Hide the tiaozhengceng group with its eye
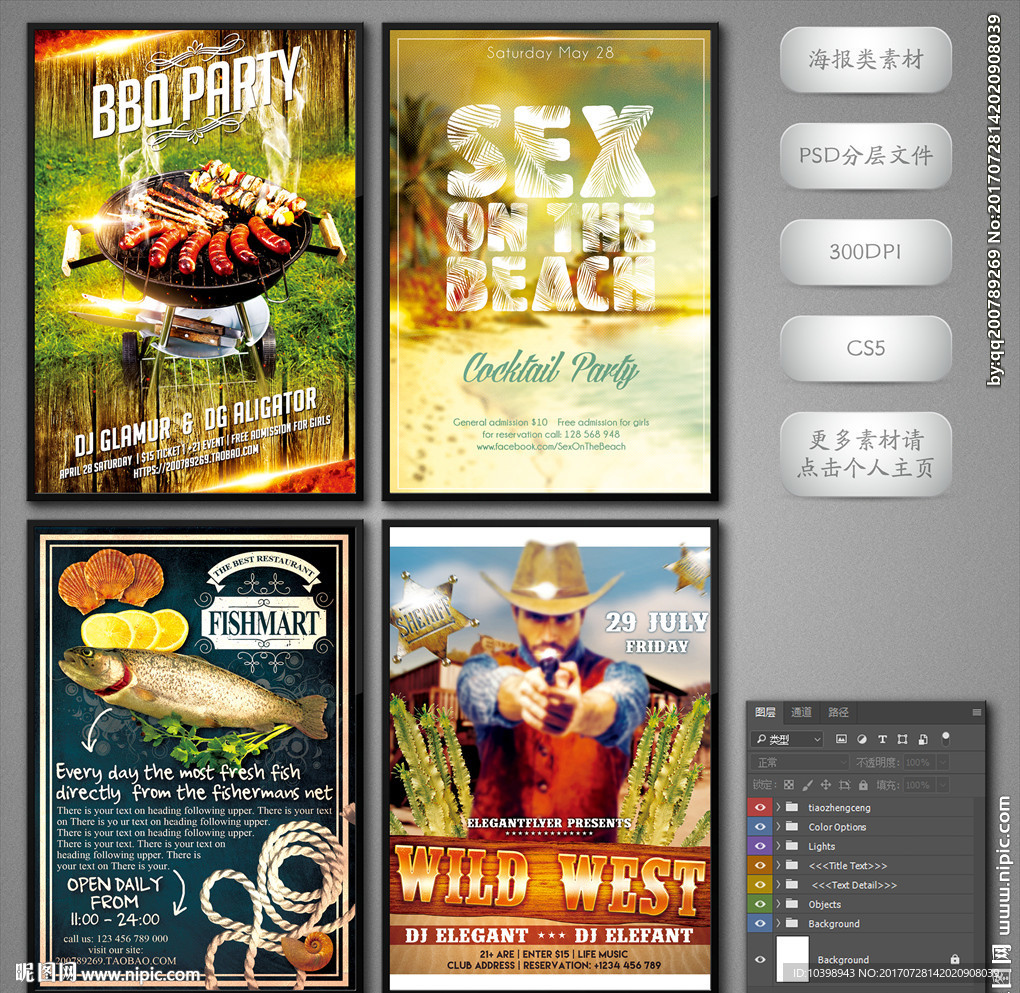Viewport: 1020px width, 993px height. point(759,808)
